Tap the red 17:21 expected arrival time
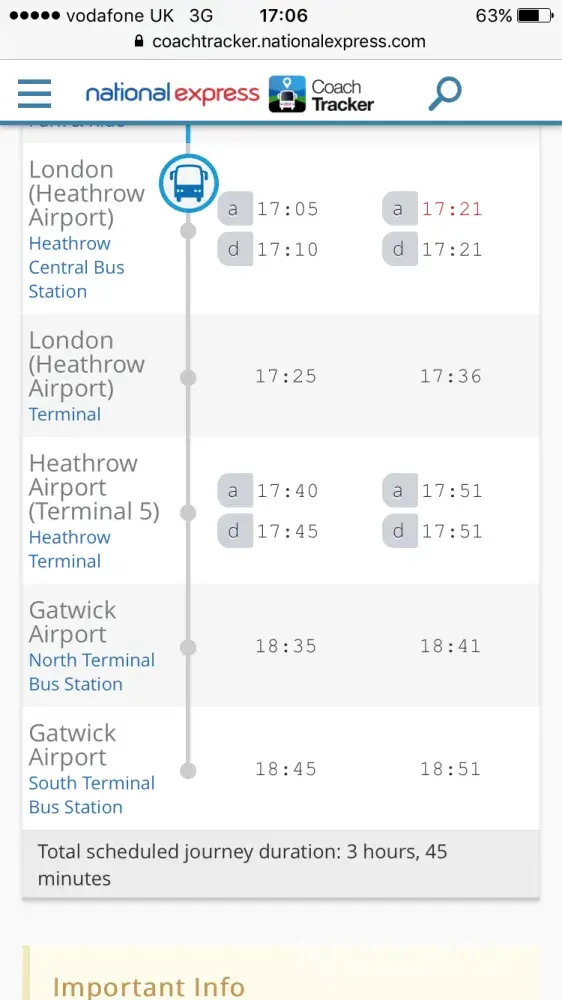 point(452,209)
